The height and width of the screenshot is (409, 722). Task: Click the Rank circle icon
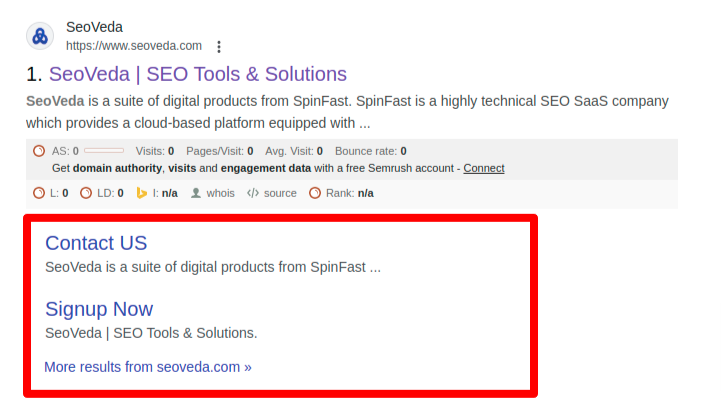[315, 193]
